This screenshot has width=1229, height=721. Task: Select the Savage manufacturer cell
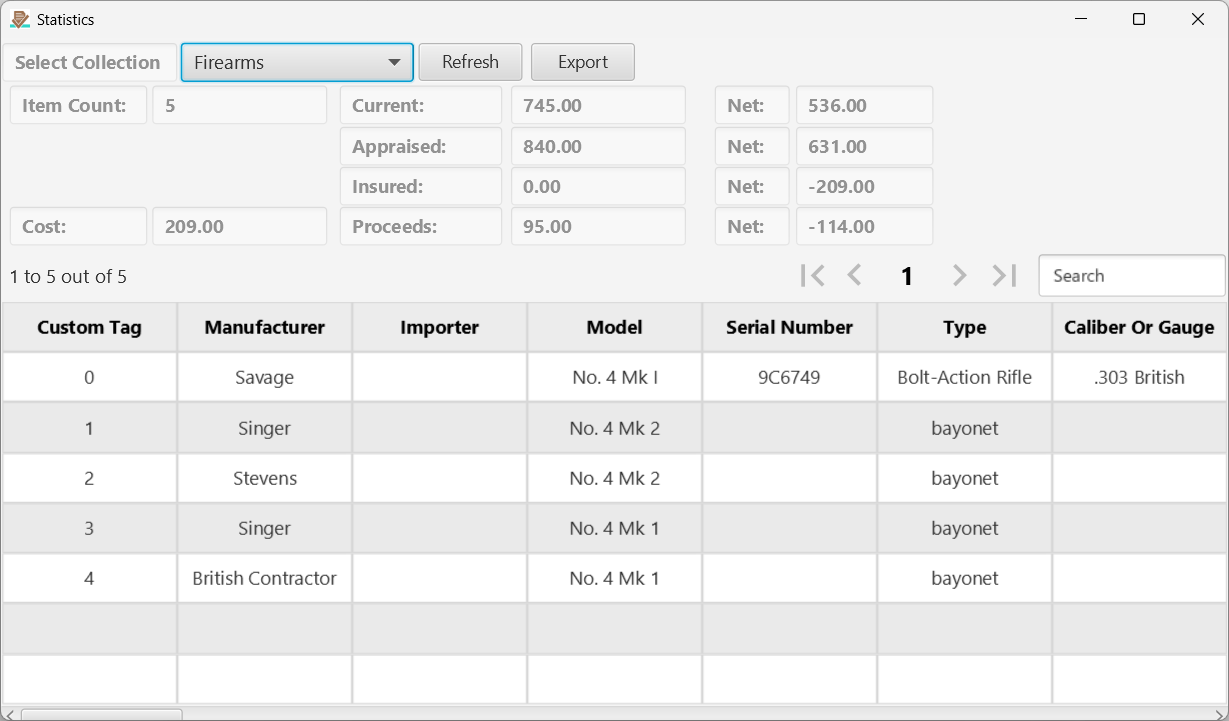265,378
